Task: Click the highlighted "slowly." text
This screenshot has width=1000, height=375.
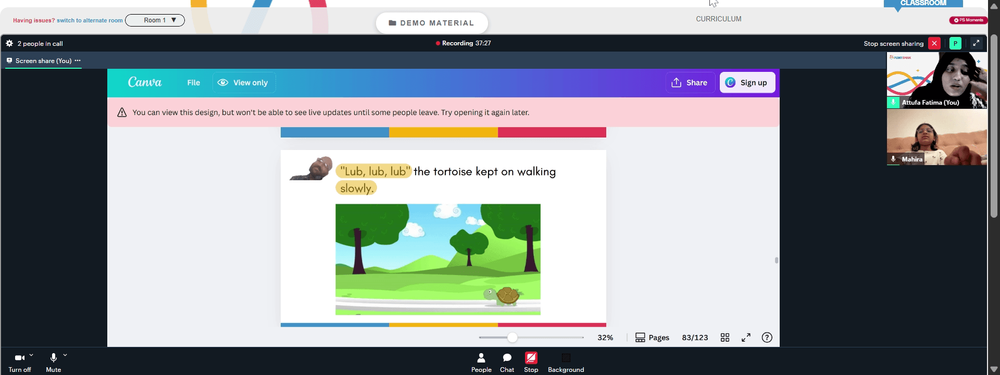Action: tap(357, 188)
